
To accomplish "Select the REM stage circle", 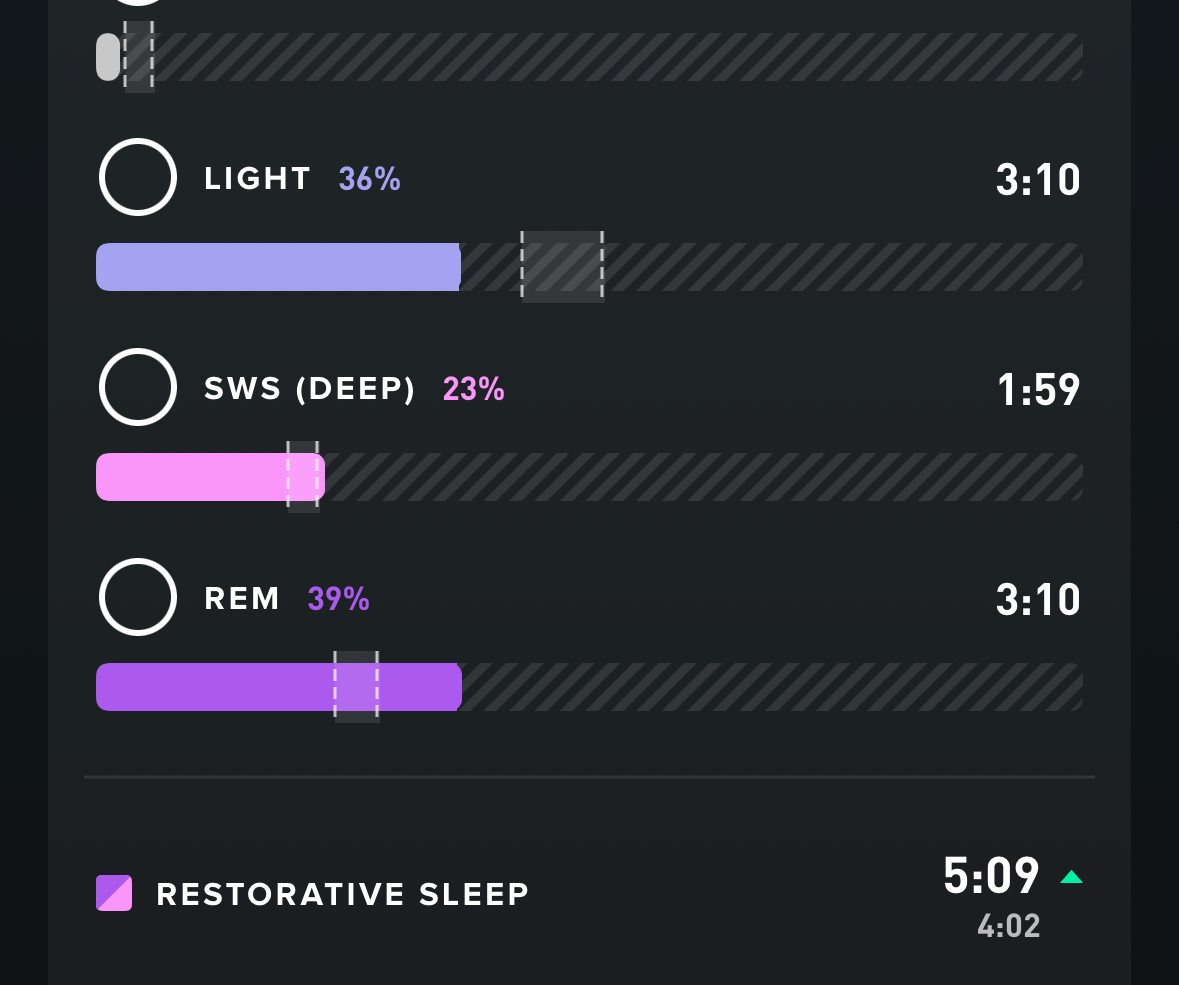I will pyautogui.click(x=138, y=597).
